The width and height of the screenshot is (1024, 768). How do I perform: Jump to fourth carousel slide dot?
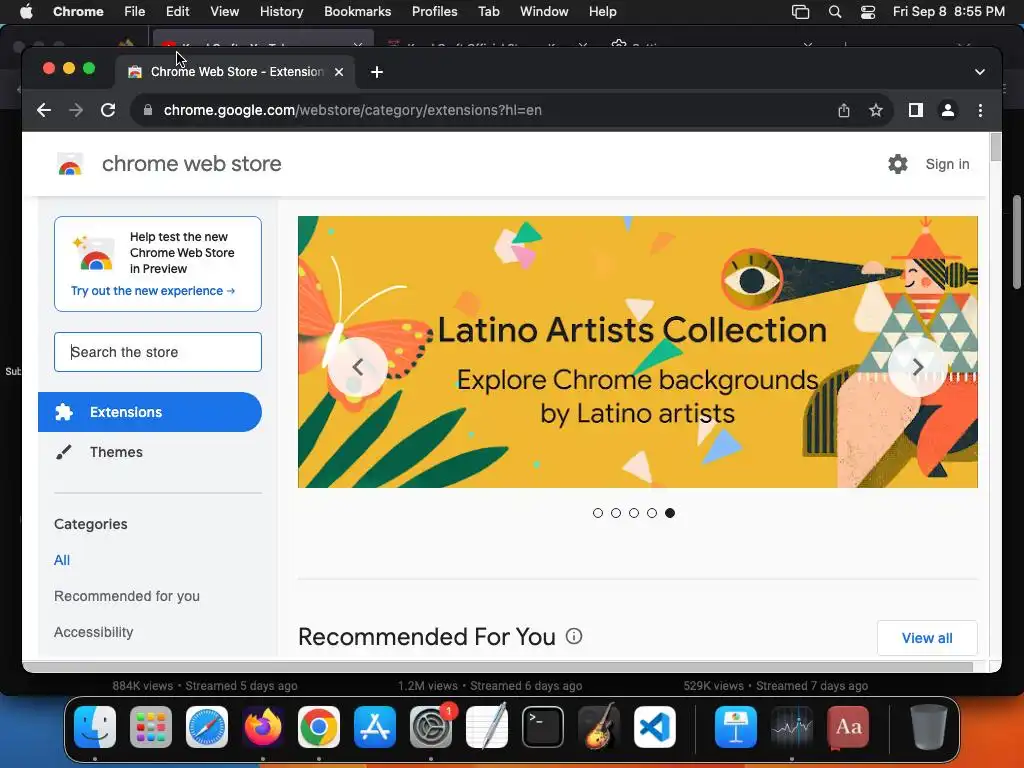coord(652,513)
